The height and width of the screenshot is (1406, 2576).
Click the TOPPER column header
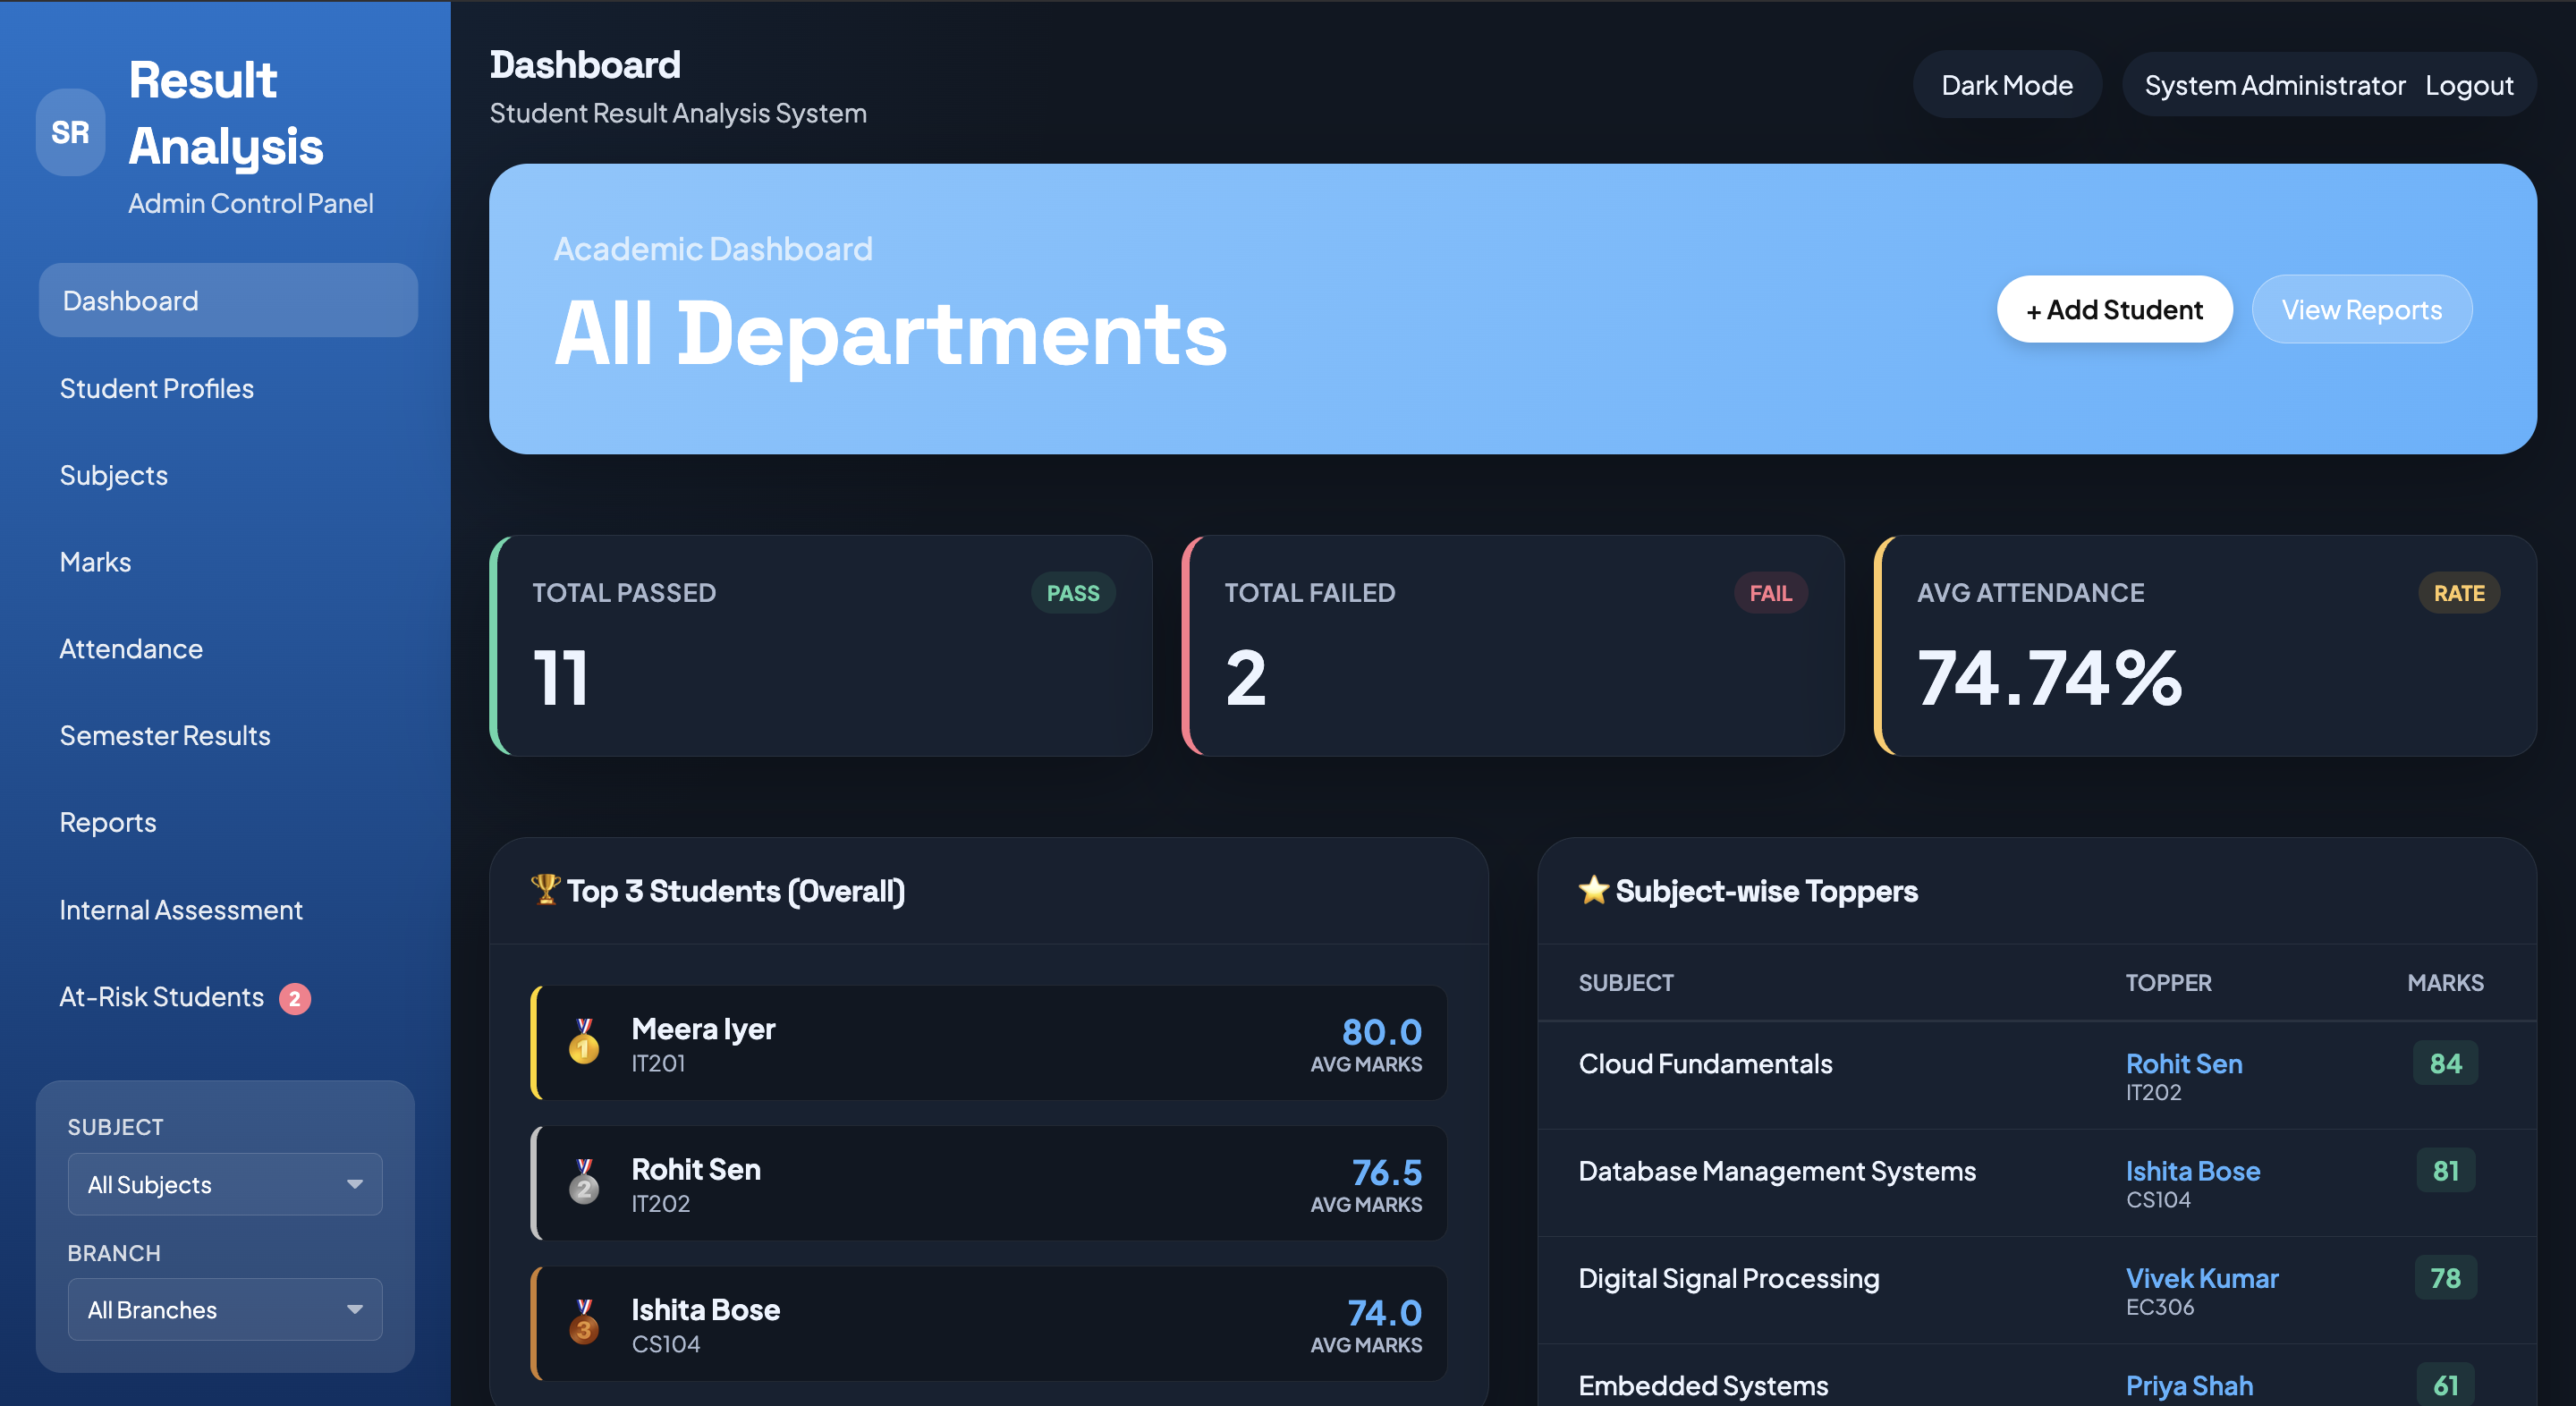tap(2168, 983)
